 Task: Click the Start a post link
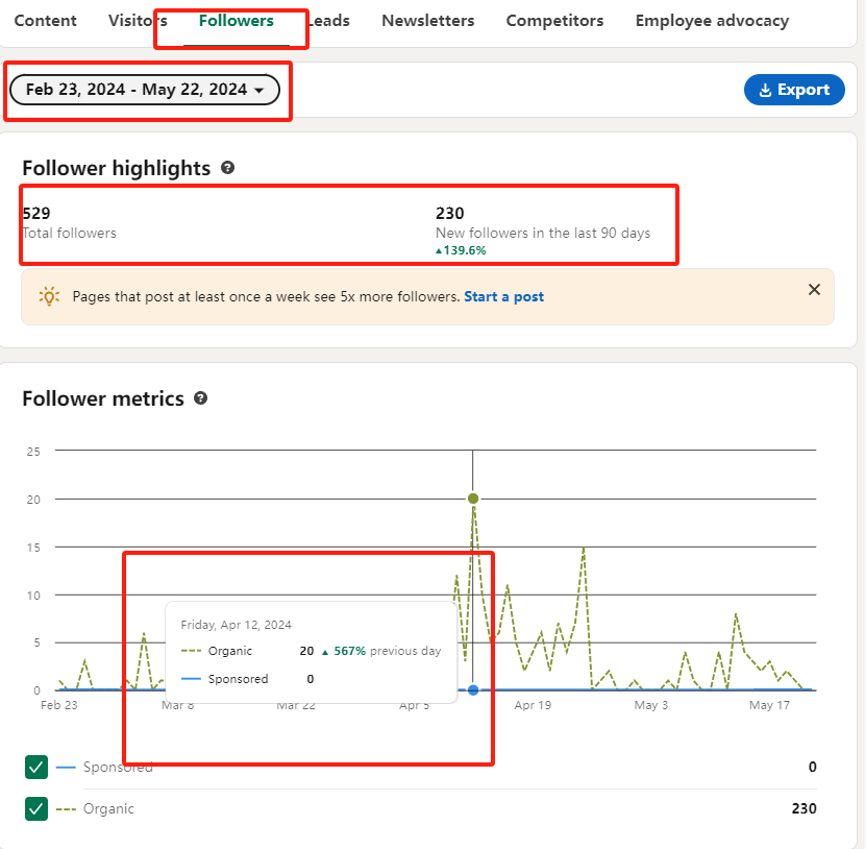504,297
